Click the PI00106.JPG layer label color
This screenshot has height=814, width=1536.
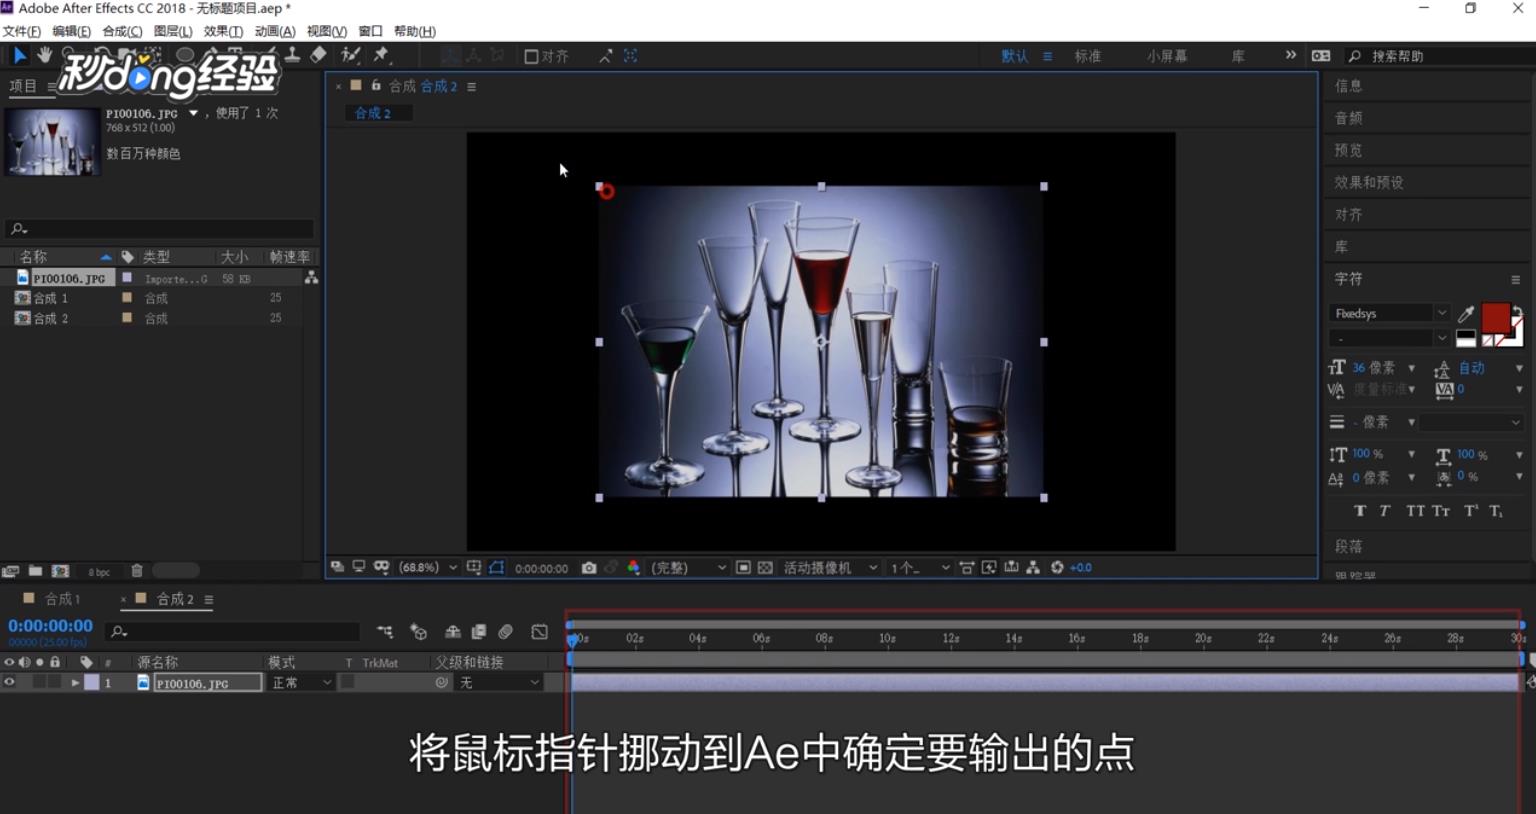coord(92,683)
